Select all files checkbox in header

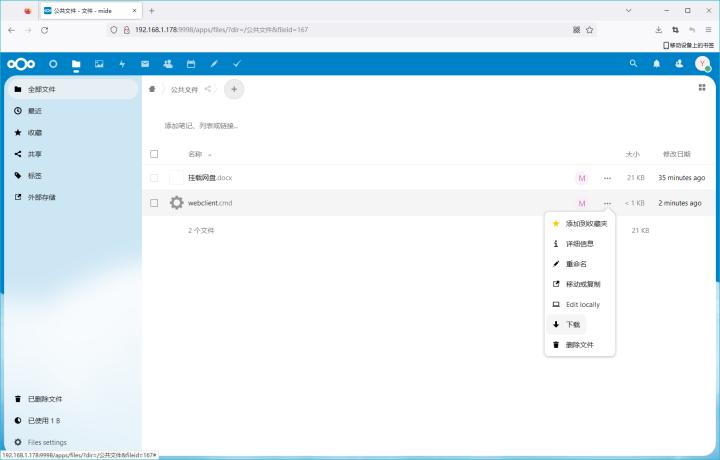tap(154, 154)
